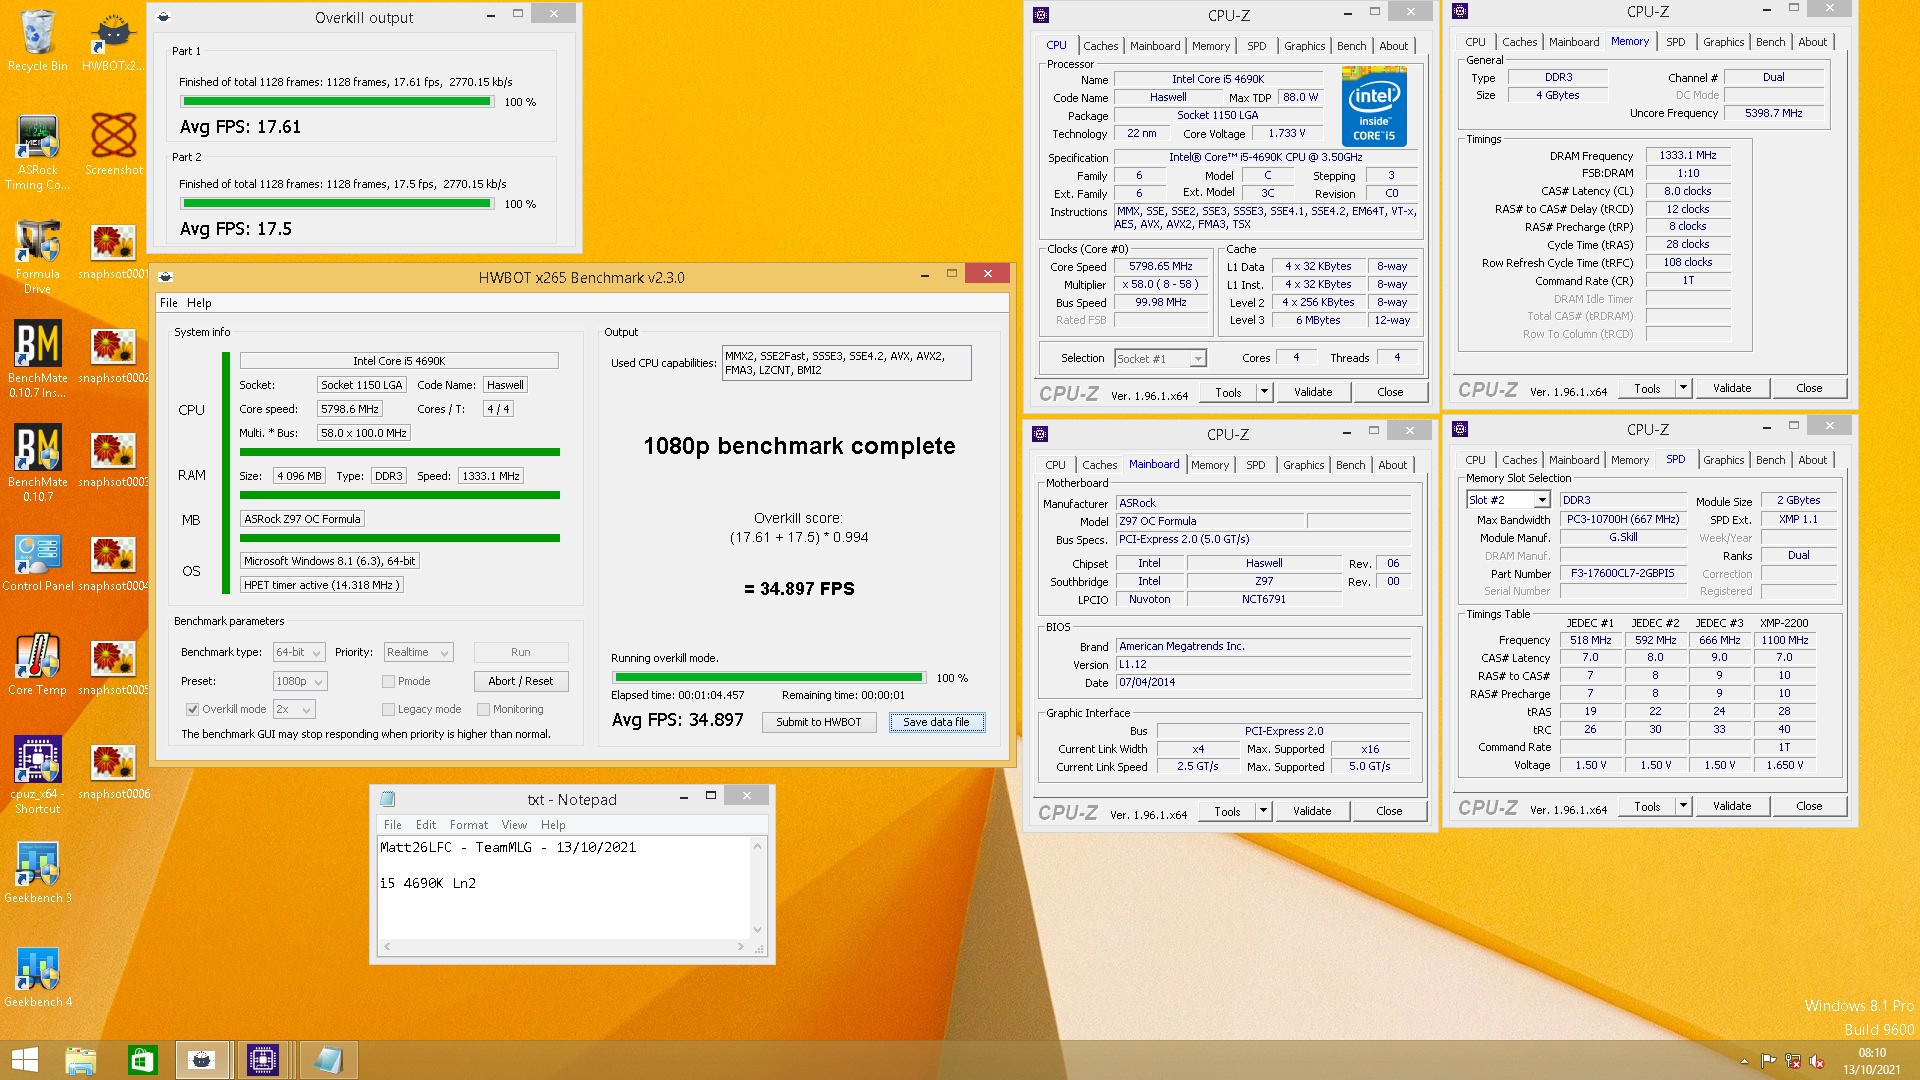The image size is (1920, 1080).
Task: Open BenchMate 0.10.7 desktop icon
Action: coord(37,463)
